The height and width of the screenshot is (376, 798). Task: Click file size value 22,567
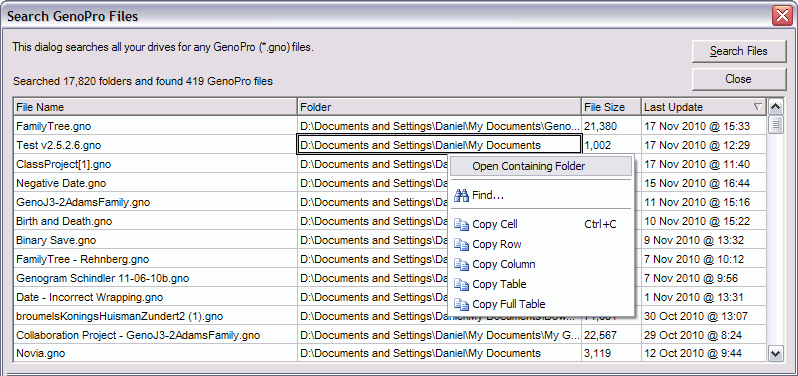tap(600, 335)
